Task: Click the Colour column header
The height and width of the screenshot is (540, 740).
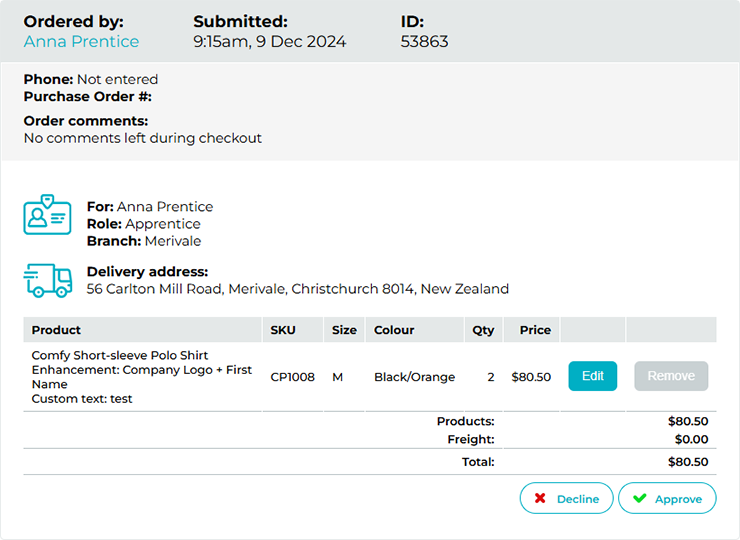Action: (x=394, y=330)
